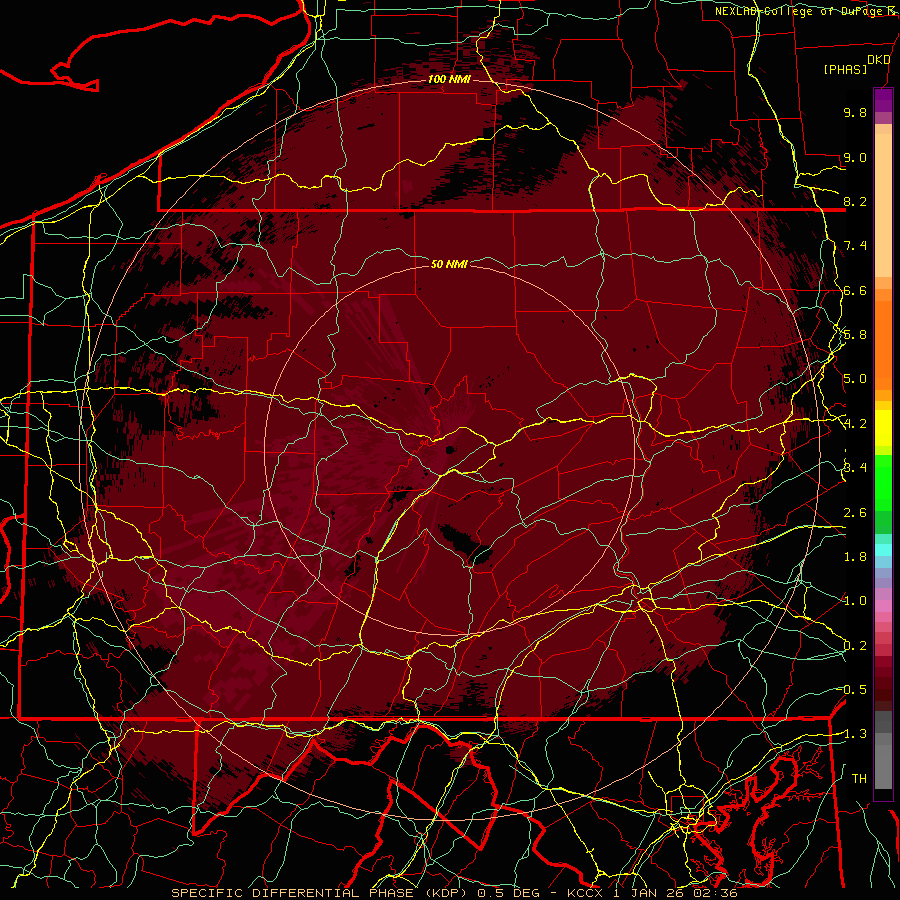Click the "DKD" label above the color scale

coord(879,60)
